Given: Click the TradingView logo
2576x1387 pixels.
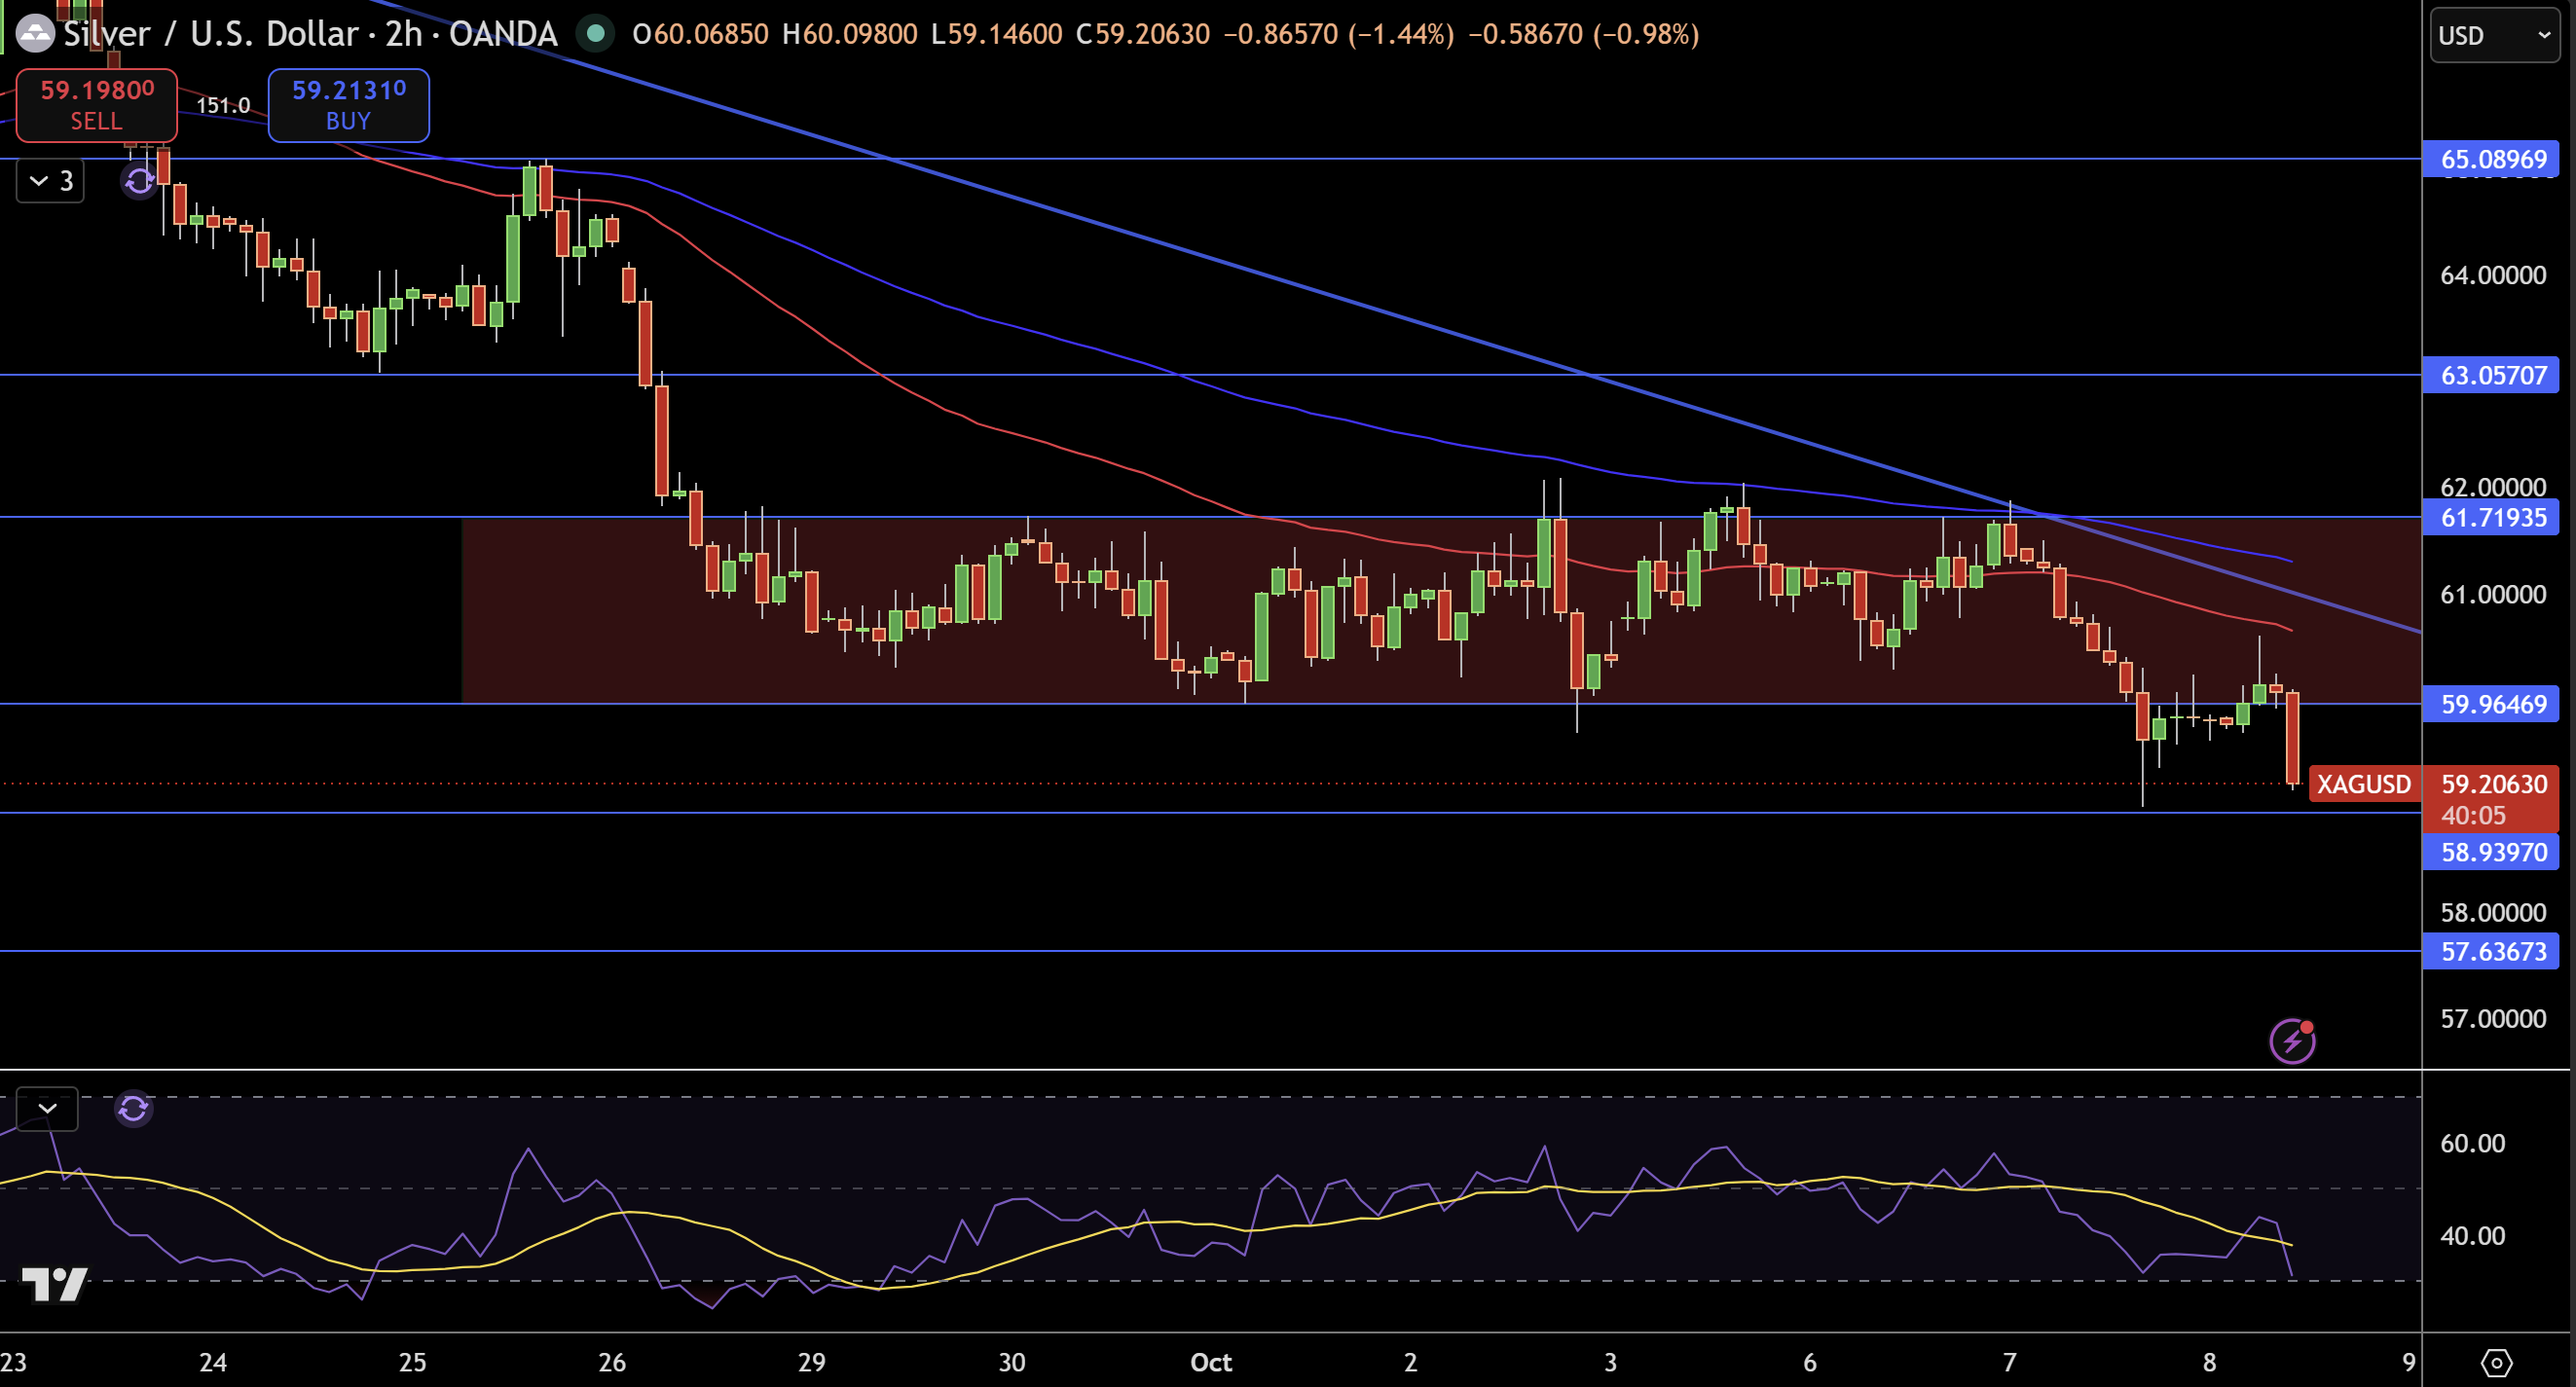Looking at the screenshot, I should pyautogui.click(x=54, y=1284).
